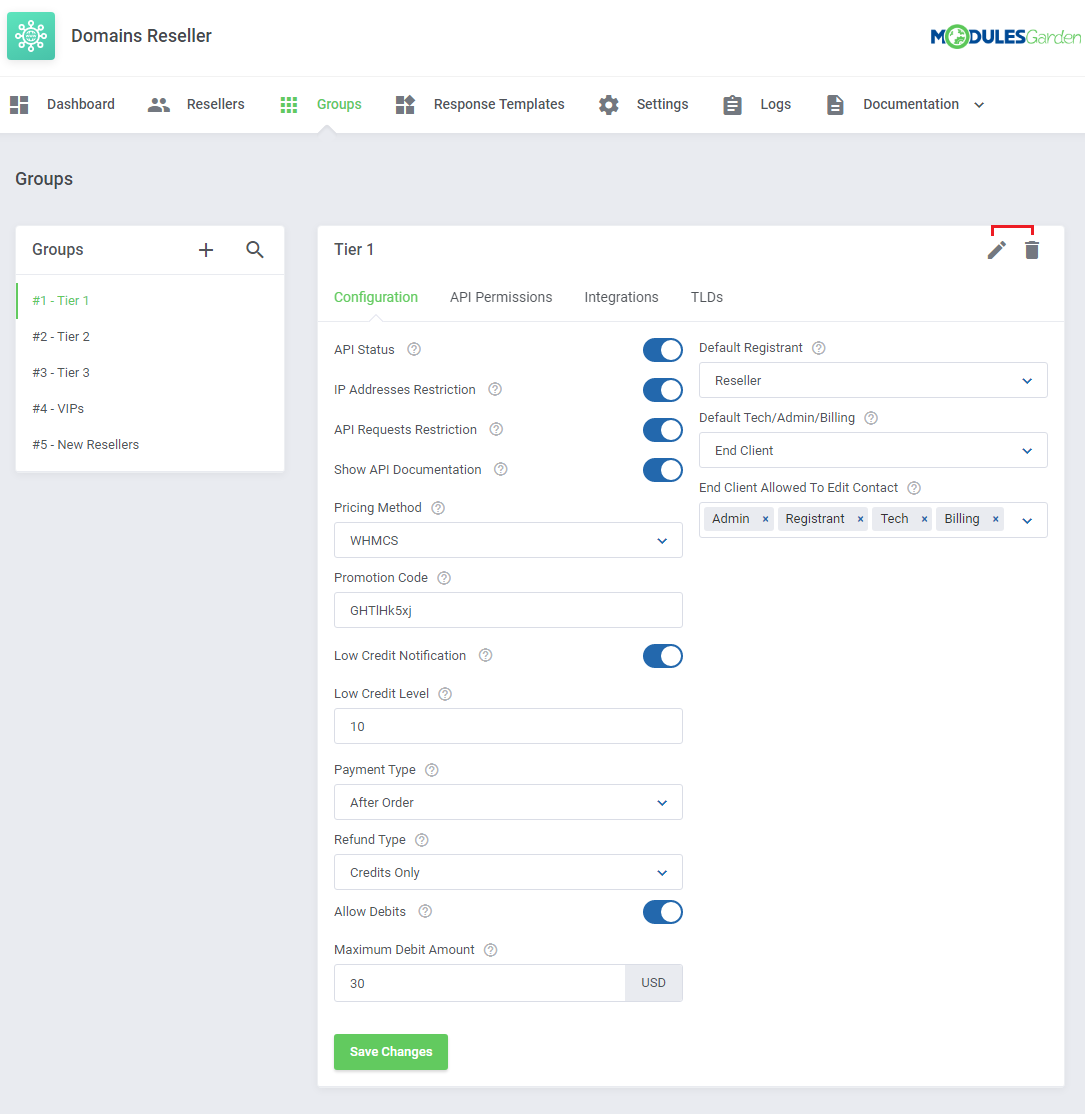
Task: Click the Dashboard grid icon
Action: click(x=19, y=104)
